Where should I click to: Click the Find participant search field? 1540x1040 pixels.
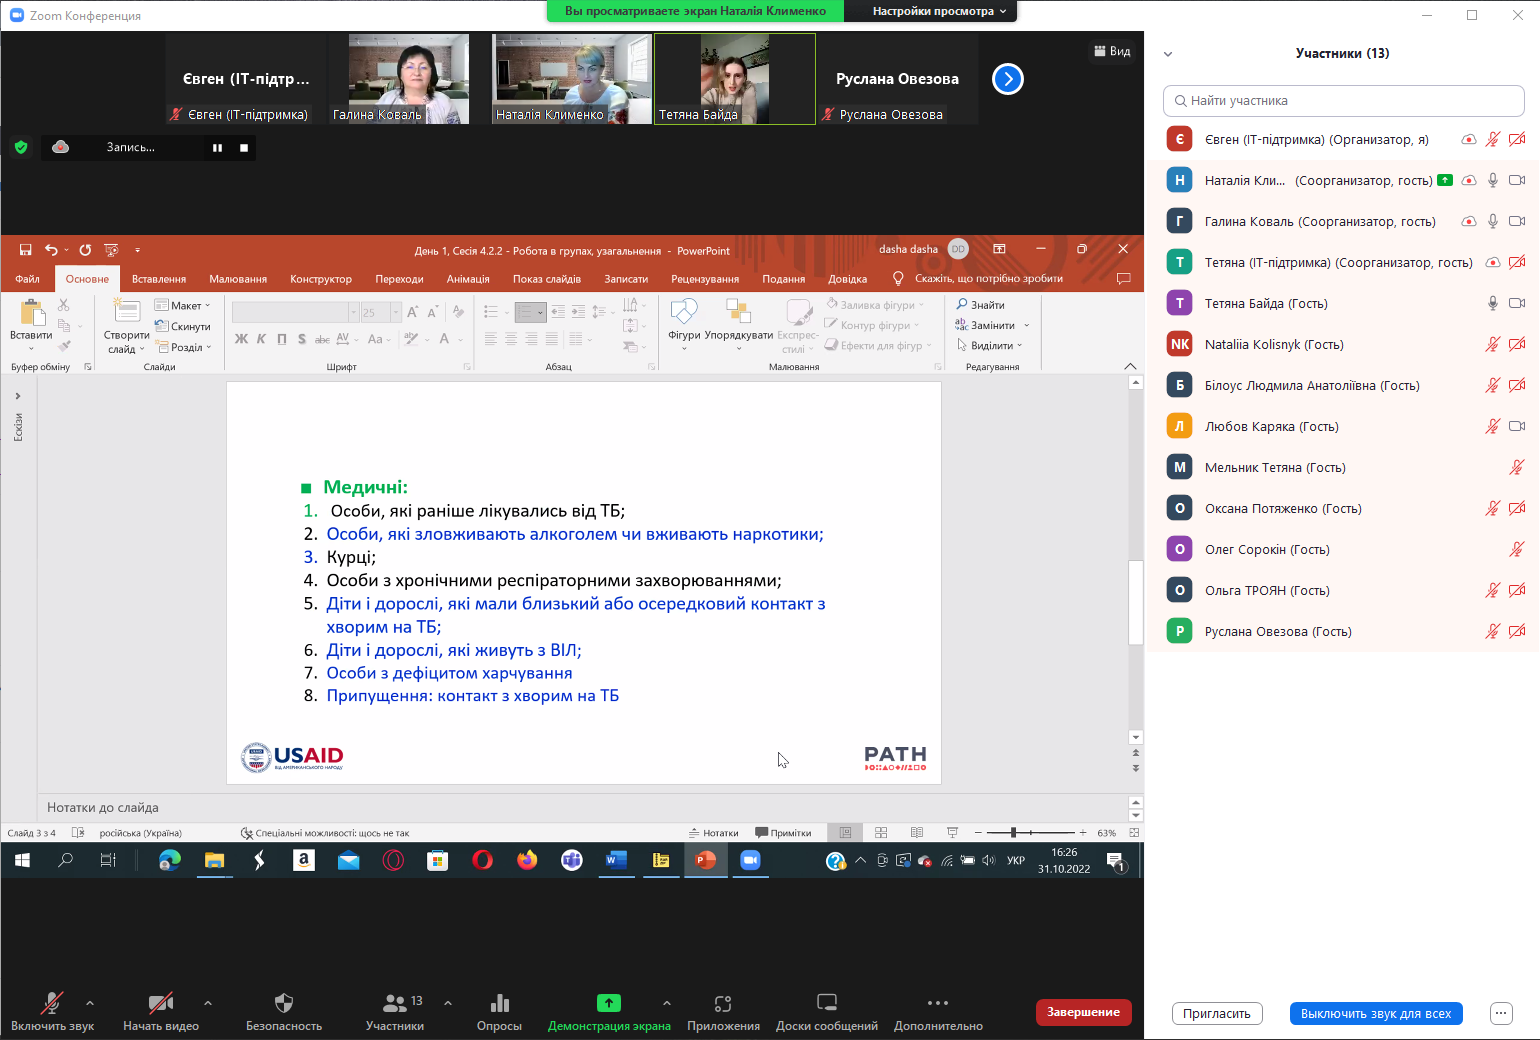pos(1343,101)
